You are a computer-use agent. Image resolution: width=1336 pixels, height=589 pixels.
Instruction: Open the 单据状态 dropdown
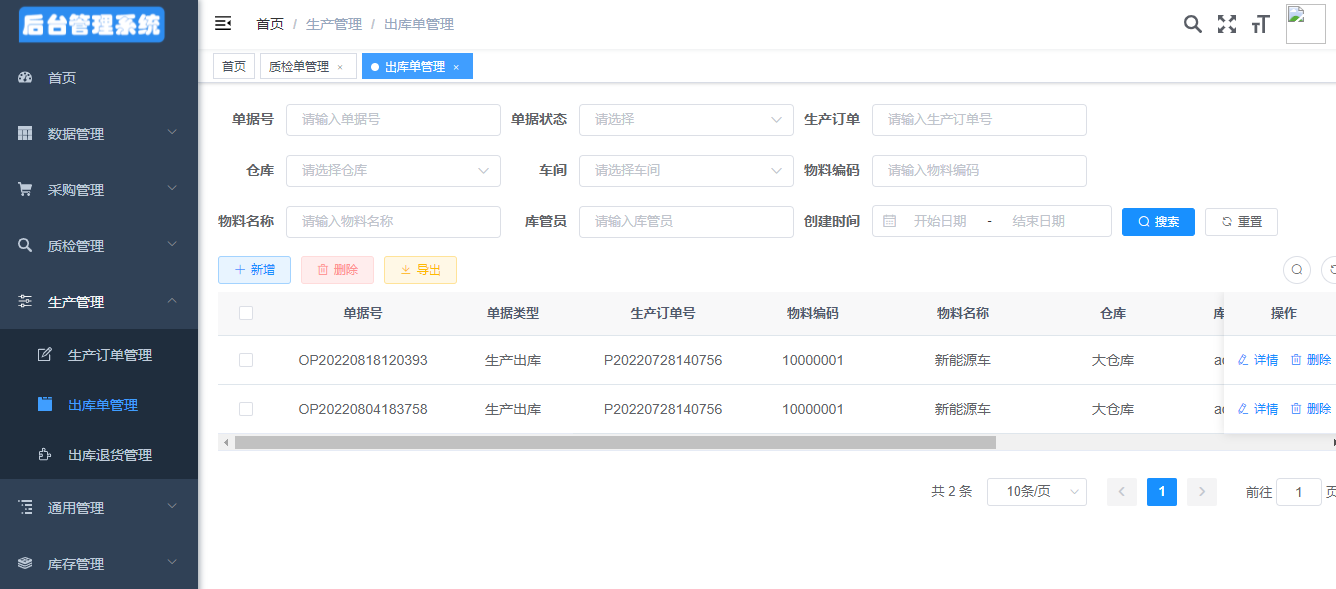685,119
